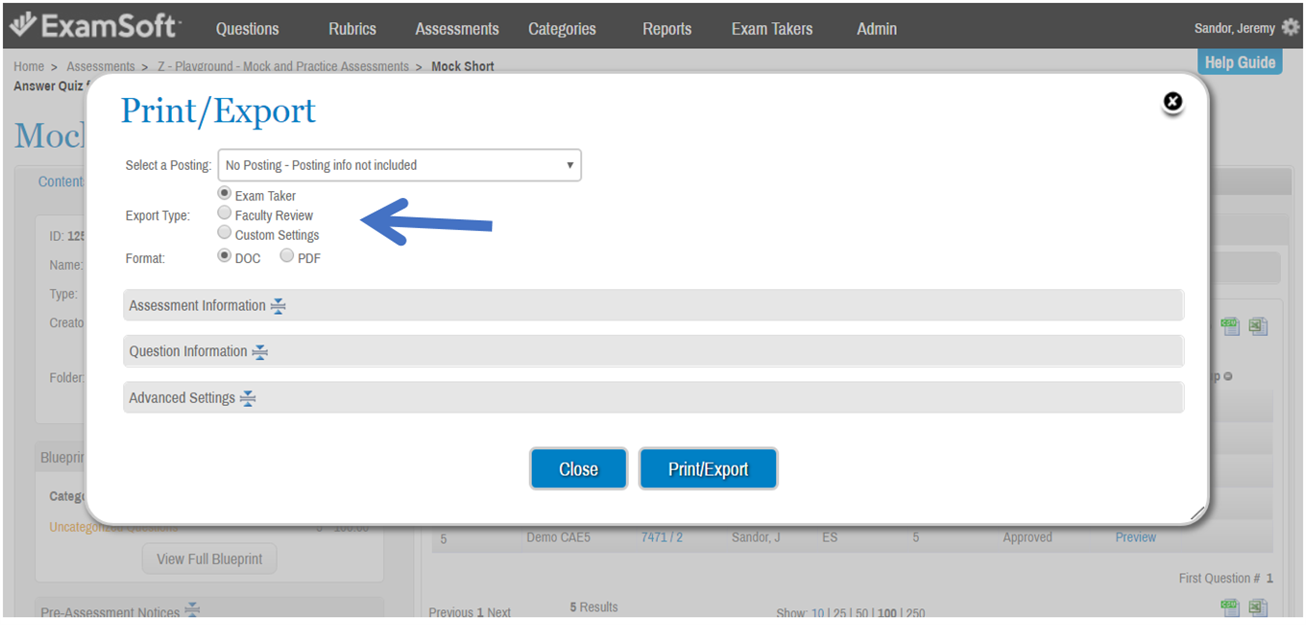Viewport: 1306px width, 625px height.
Task: Click the Pre-Assessment Notices collapse icon
Action: 192,610
